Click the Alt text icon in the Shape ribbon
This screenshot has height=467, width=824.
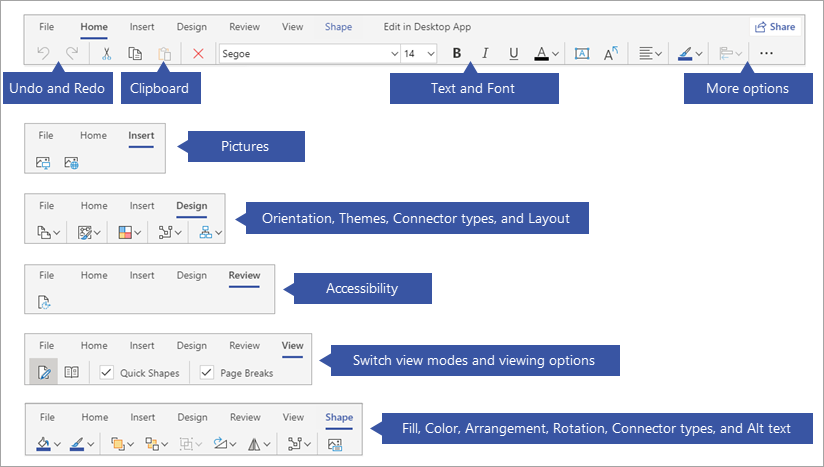click(335, 443)
